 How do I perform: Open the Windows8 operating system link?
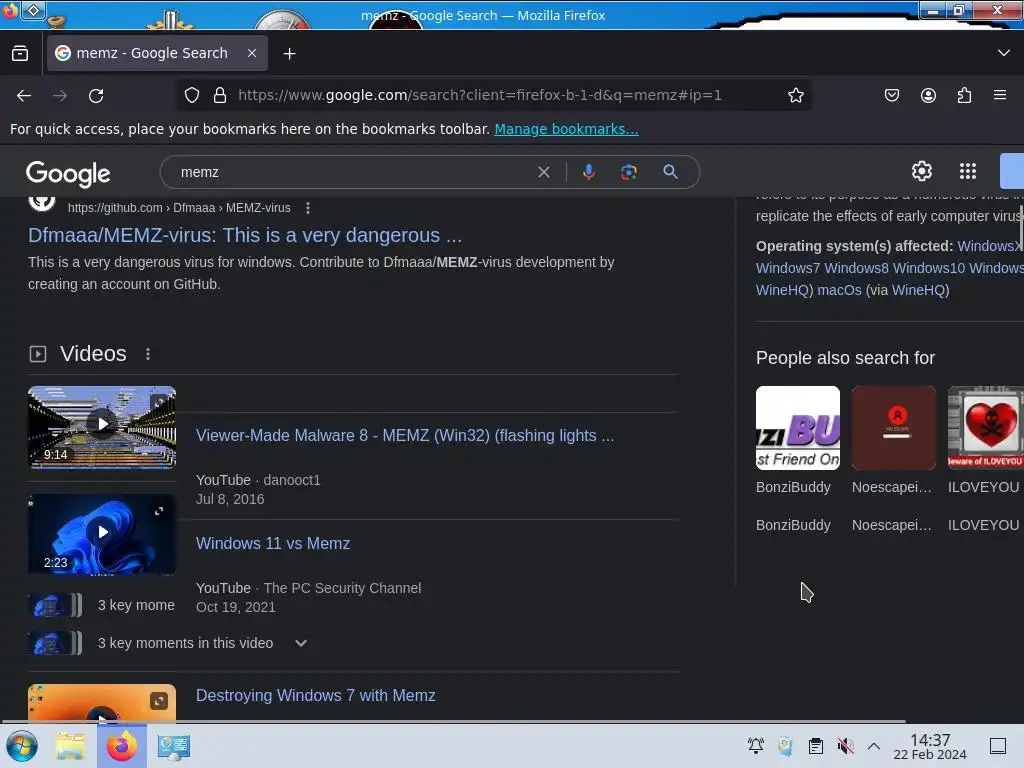856,268
